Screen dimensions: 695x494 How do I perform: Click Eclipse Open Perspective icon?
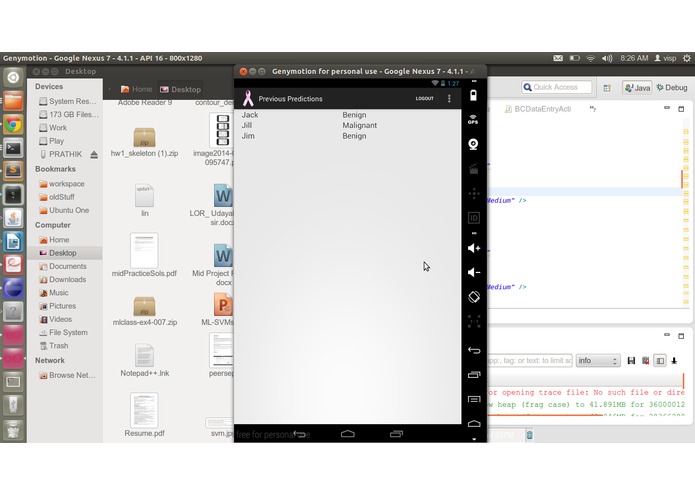tap(607, 88)
